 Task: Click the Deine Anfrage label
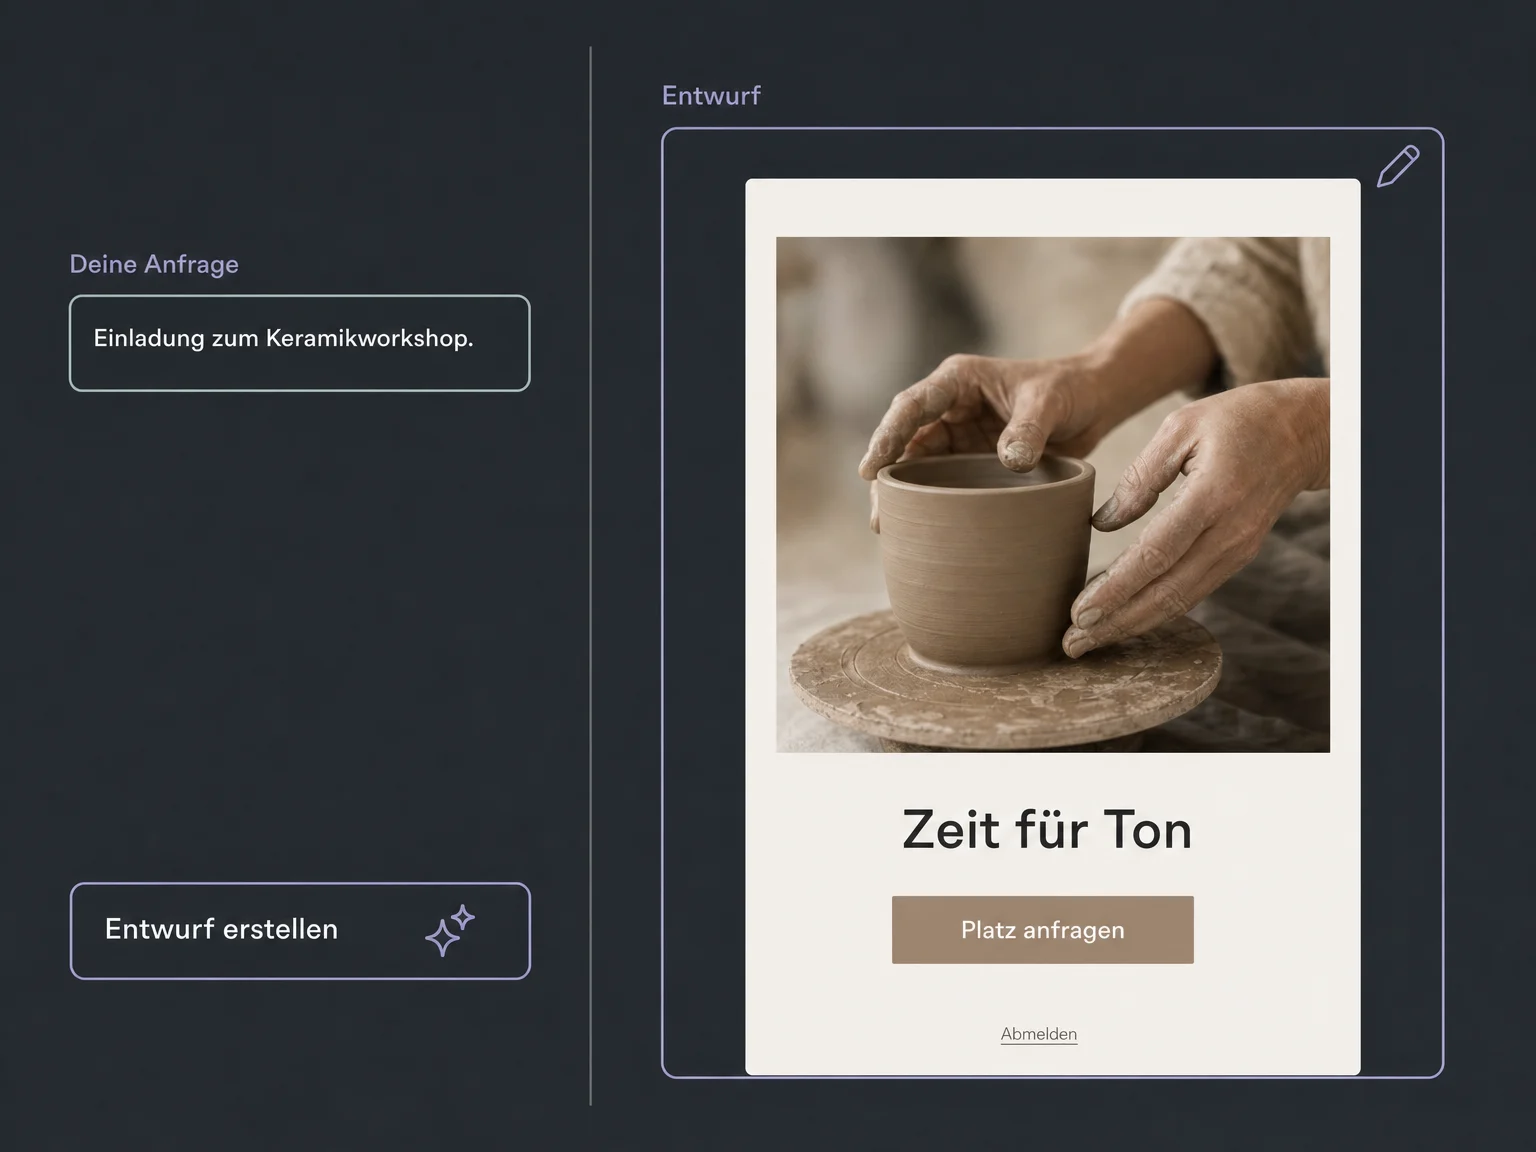pyautogui.click(x=154, y=264)
